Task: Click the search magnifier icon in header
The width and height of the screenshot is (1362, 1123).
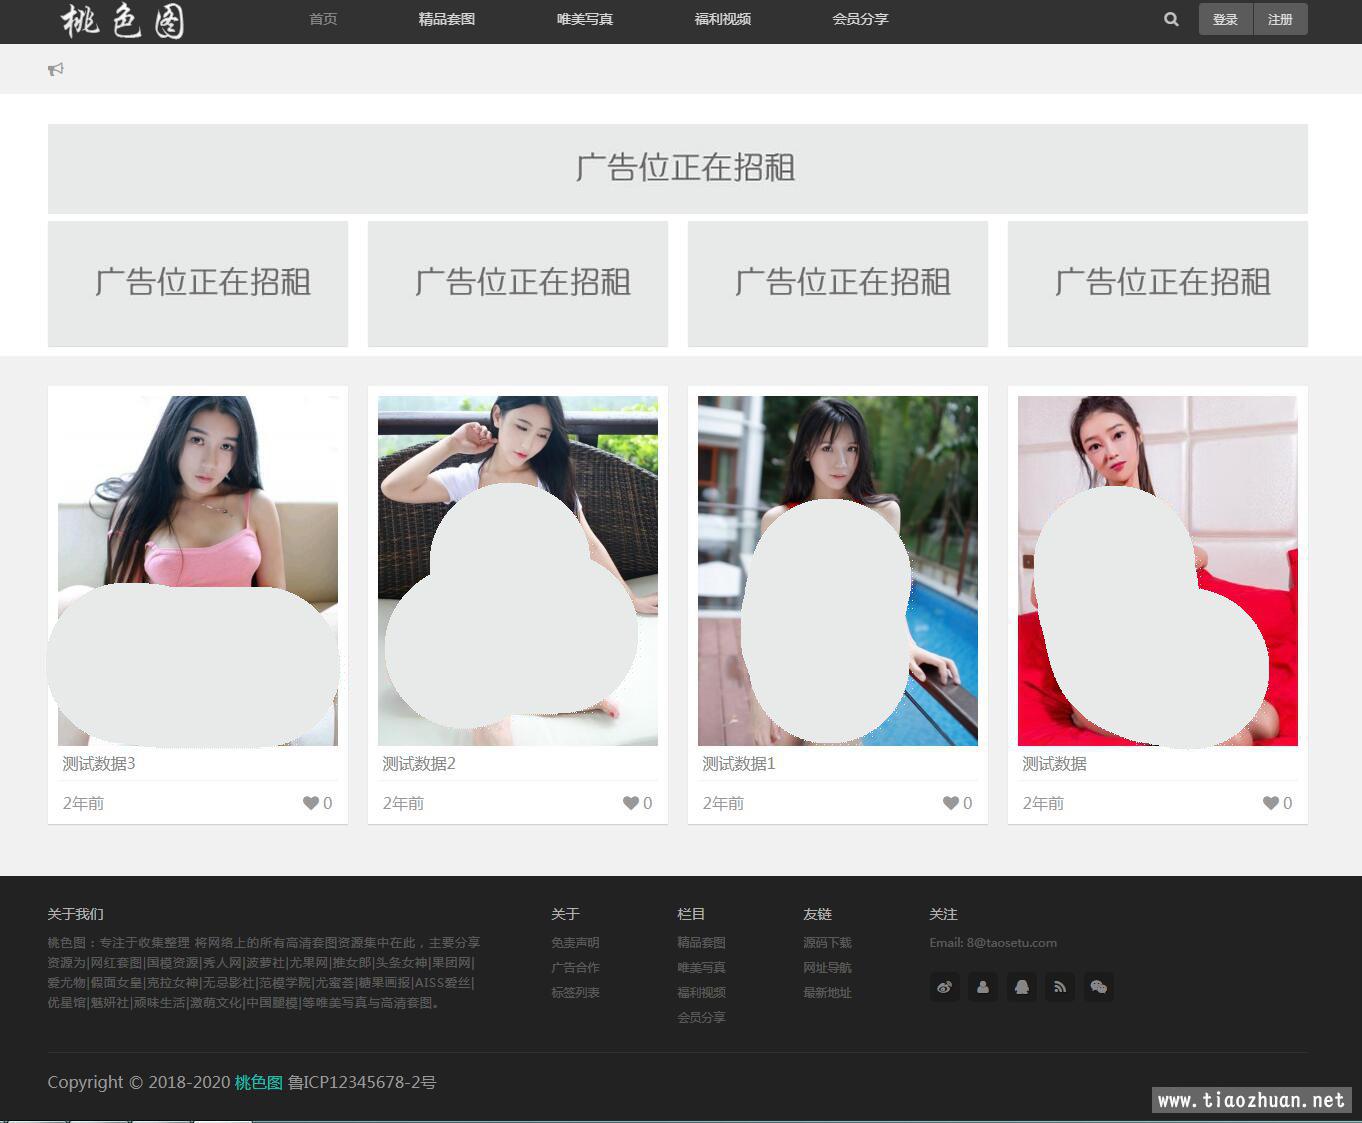Action: 1171,19
